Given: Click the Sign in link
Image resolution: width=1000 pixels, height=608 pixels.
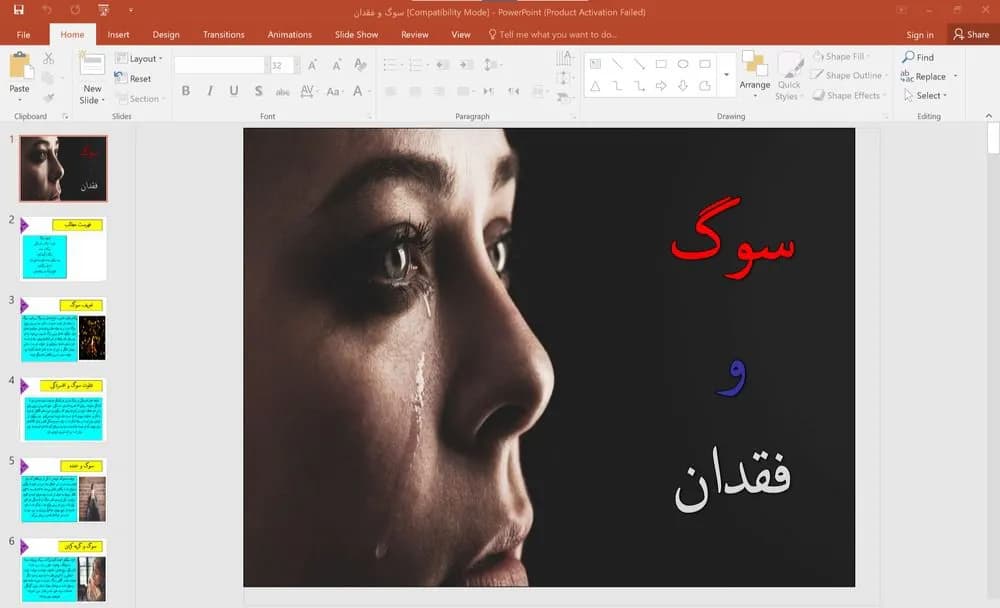Looking at the screenshot, I should pos(920,34).
